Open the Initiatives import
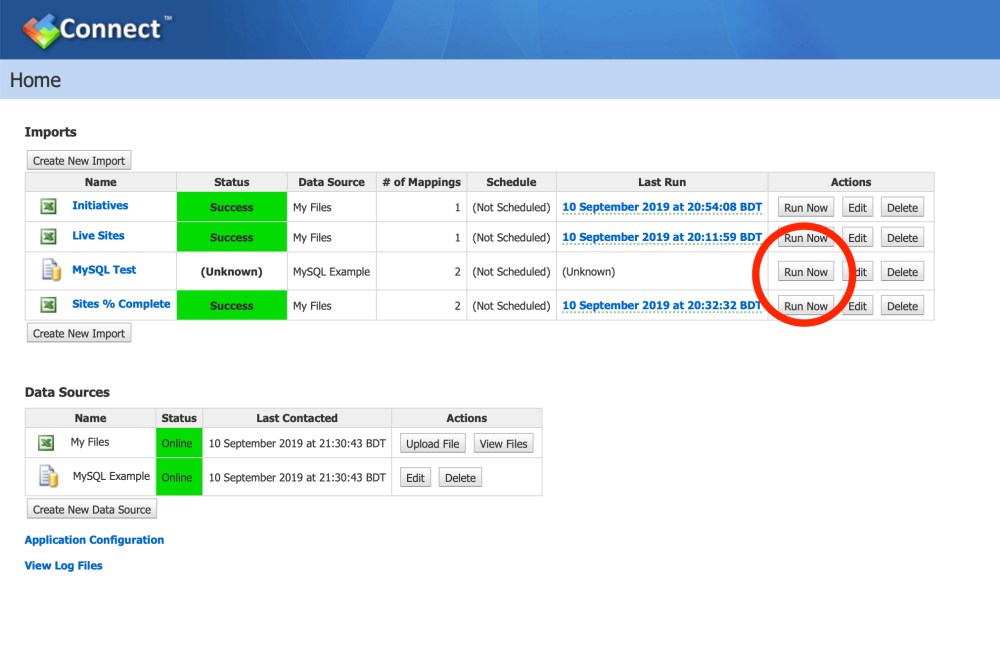The height and width of the screenshot is (666, 1000). (x=100, y=205)
